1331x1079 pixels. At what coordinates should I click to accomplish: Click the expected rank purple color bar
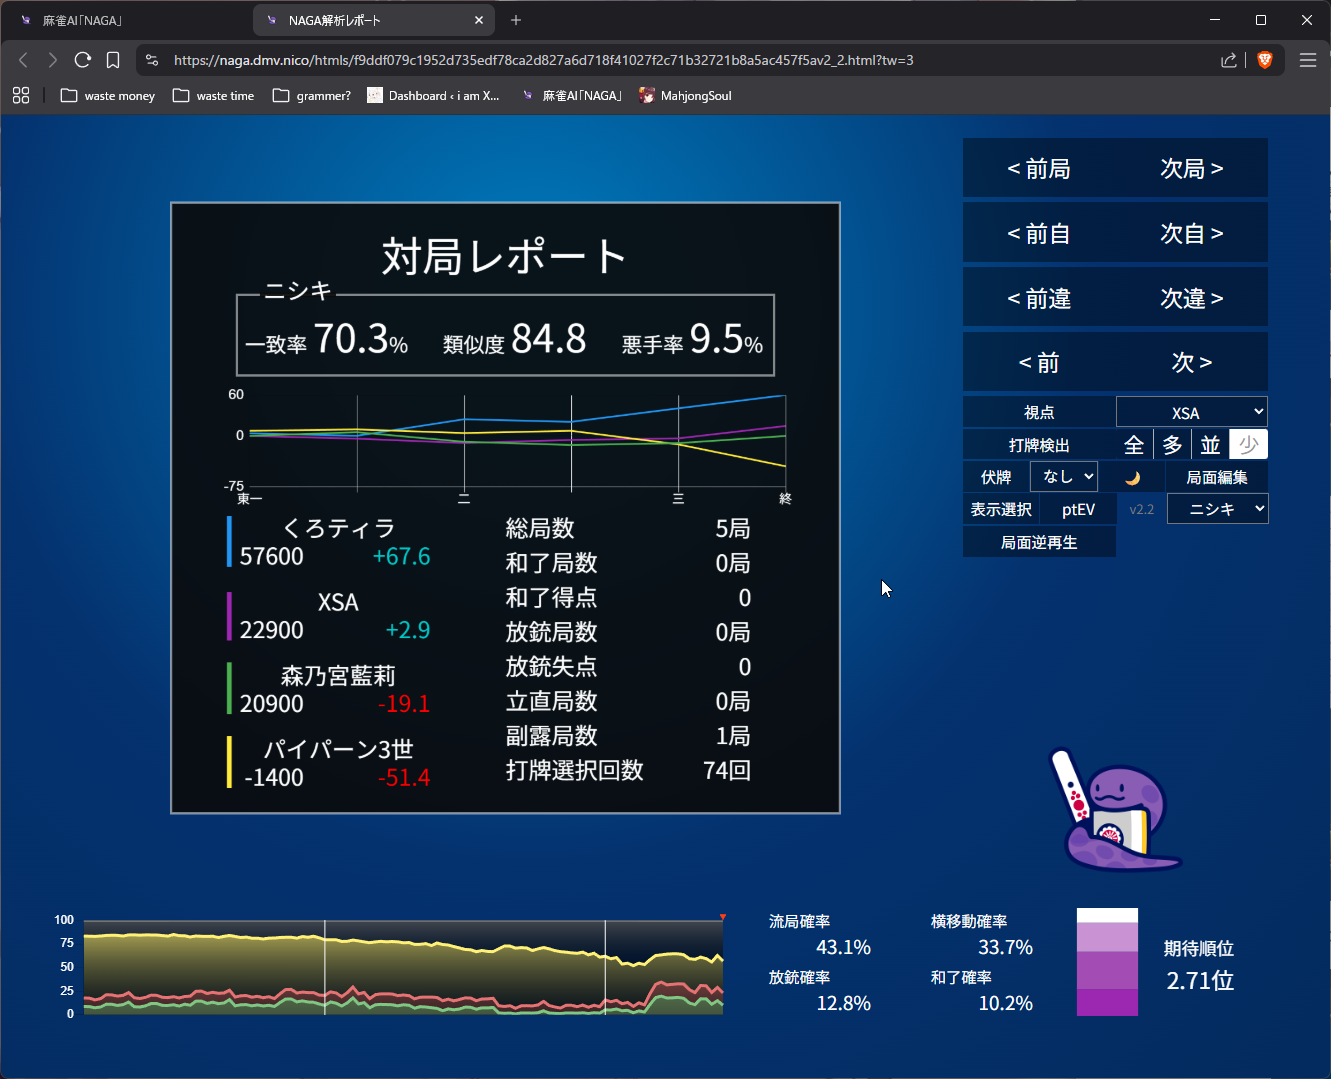pos(1107,963)
